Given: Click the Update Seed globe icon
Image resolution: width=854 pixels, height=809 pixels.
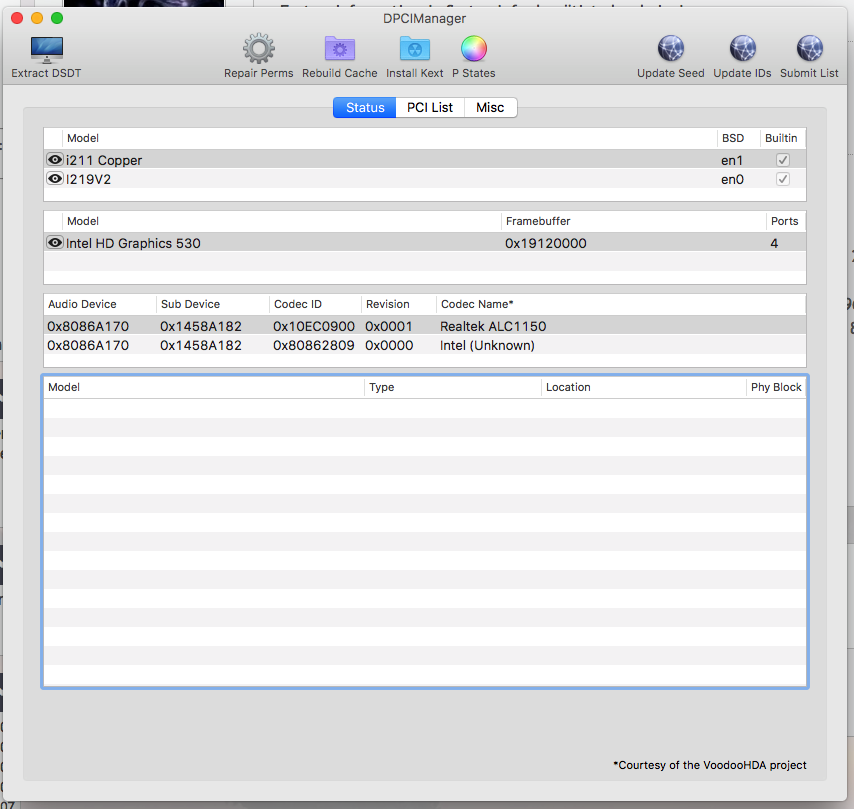Looking at the screenshot, I should pyautogui.click(x=670, y=49).
